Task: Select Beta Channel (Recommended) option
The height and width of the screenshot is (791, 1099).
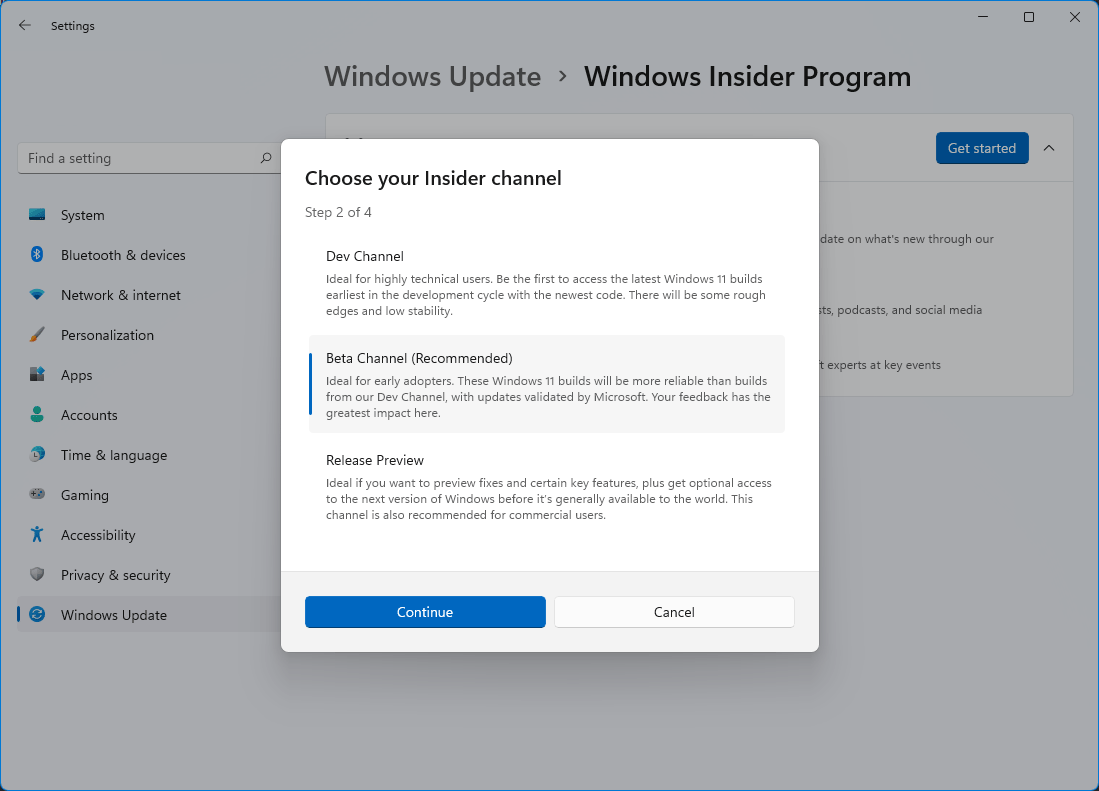Action: [546, 384]
